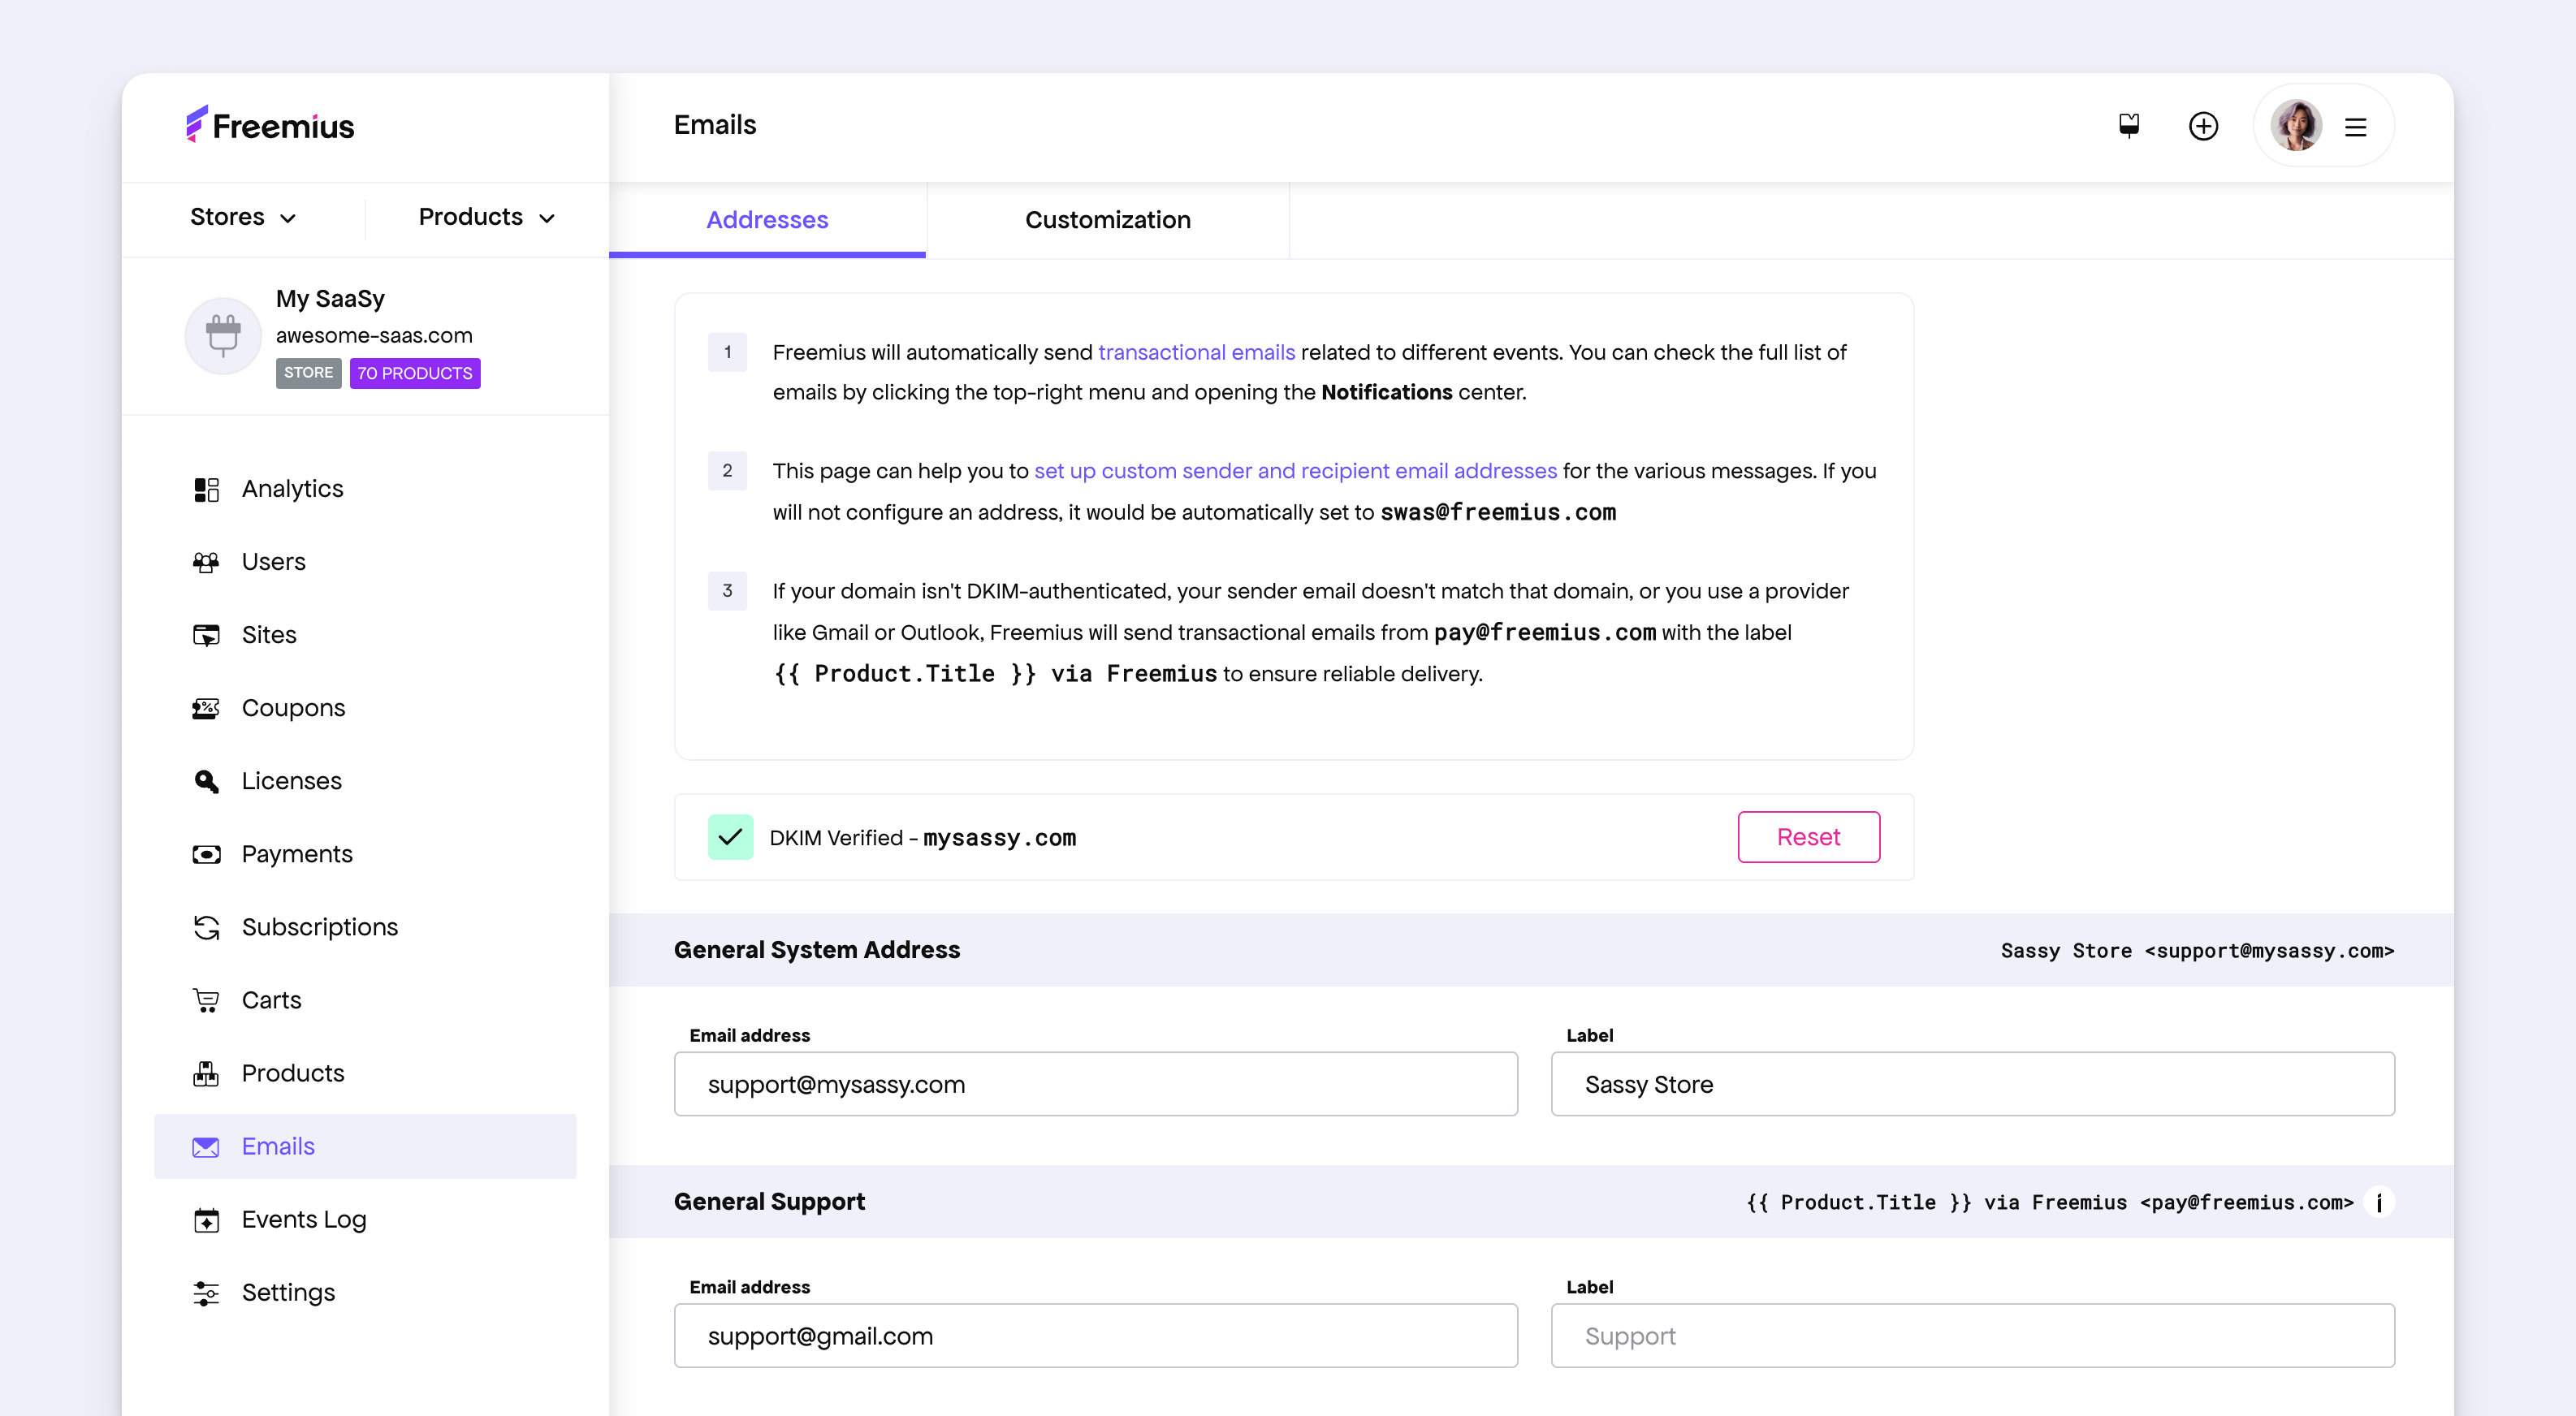Screen dimensions: 2576x1416
Task: Expand the Stores dropdown
Action: (x=243, y=217)
